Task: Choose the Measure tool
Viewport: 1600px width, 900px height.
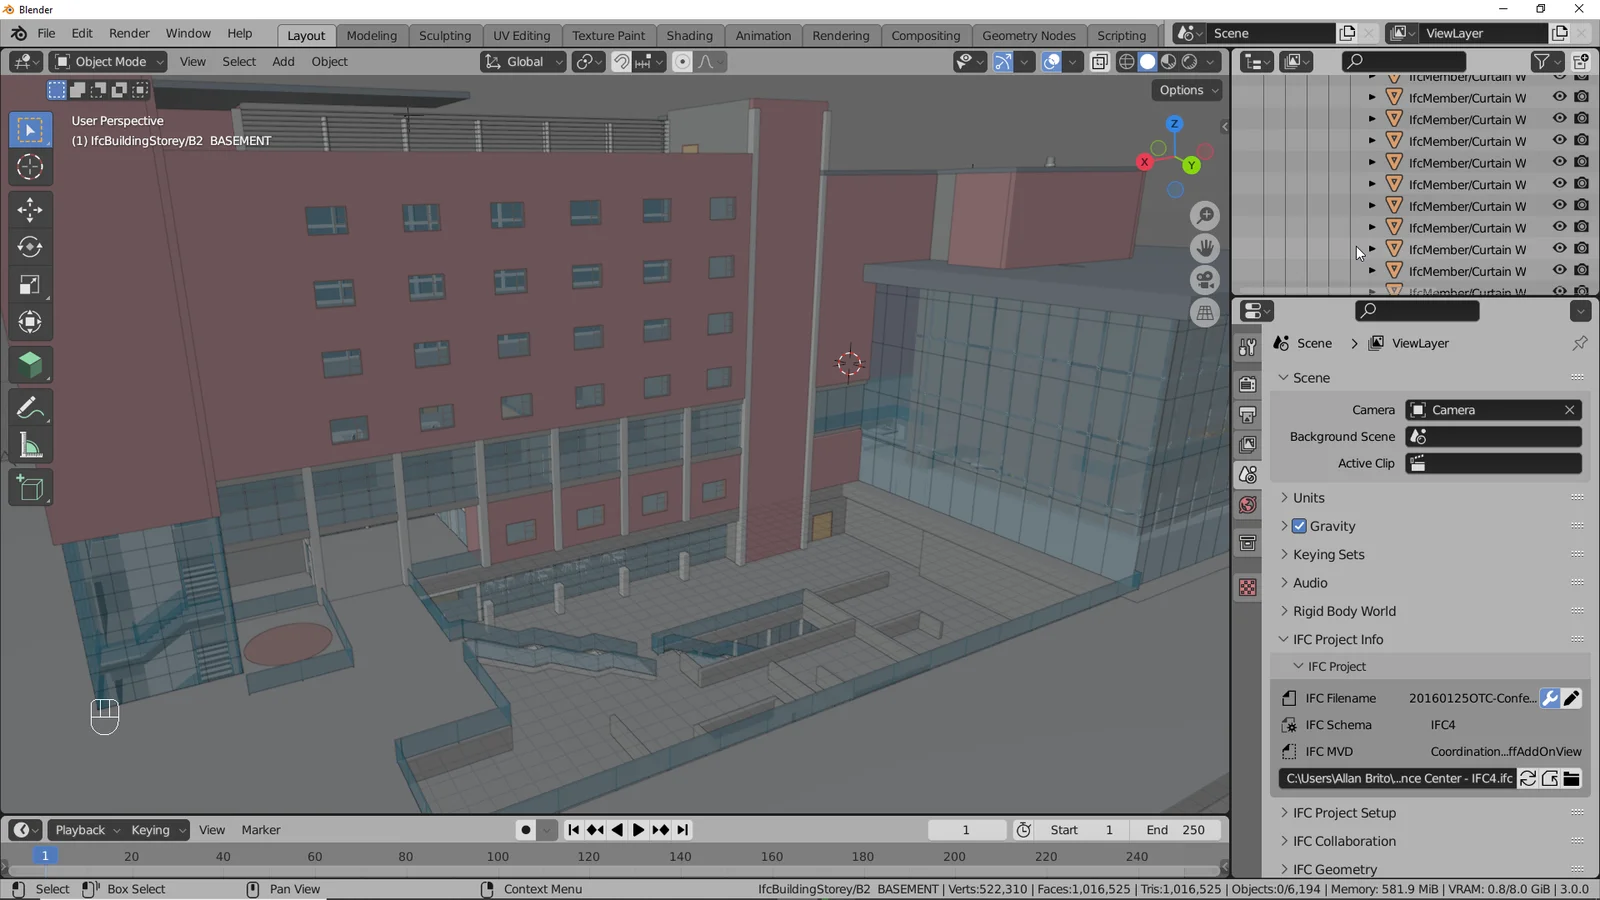Action: pos(30,446)
